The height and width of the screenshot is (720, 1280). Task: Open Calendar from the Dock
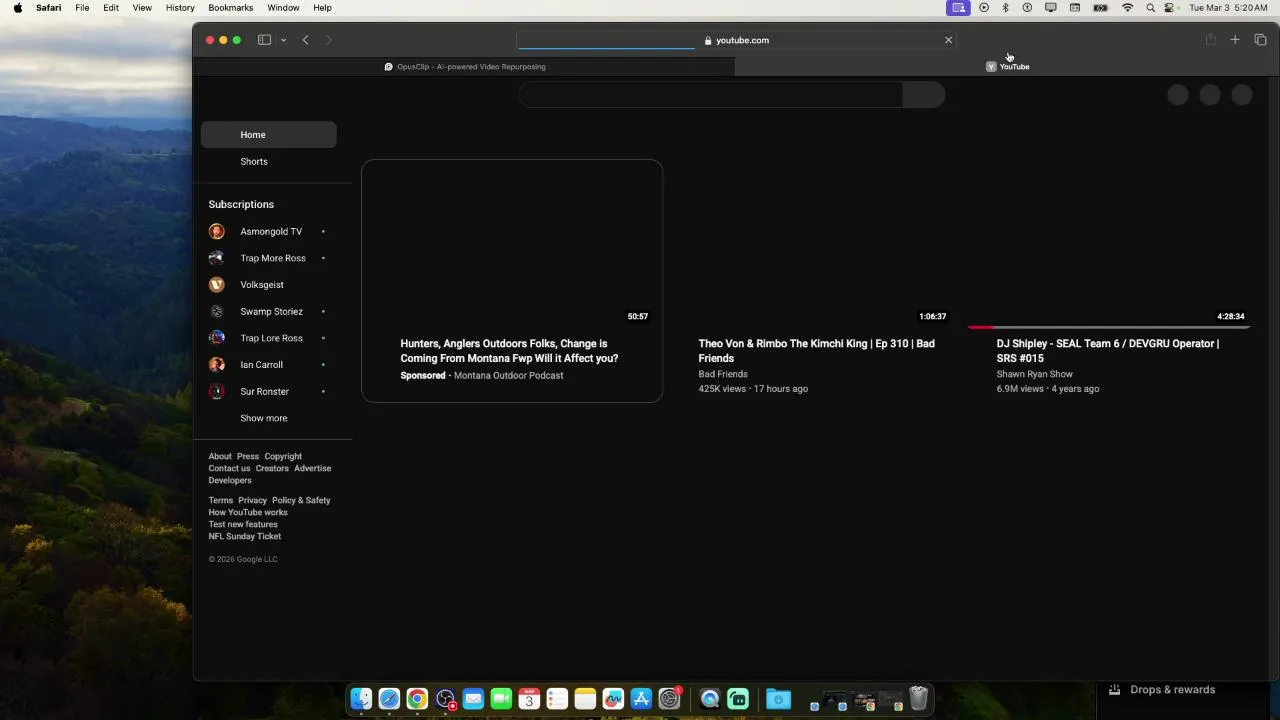tap(529, 699)
